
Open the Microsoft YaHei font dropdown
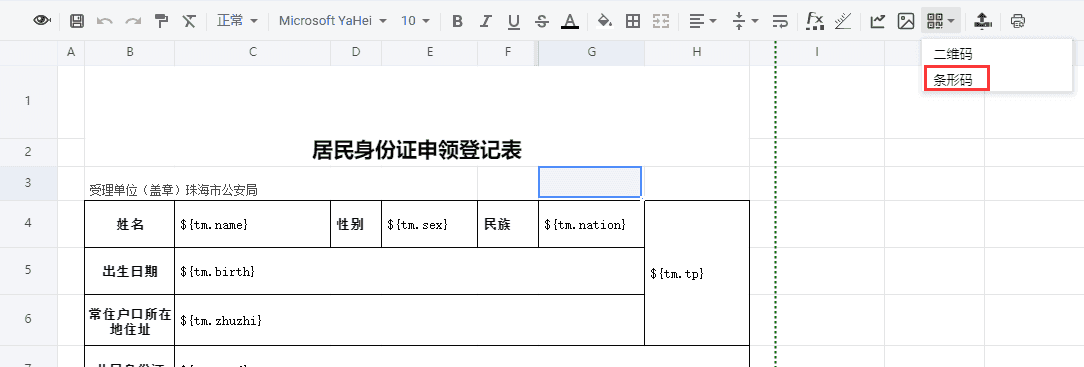click(x=333, y=21)
